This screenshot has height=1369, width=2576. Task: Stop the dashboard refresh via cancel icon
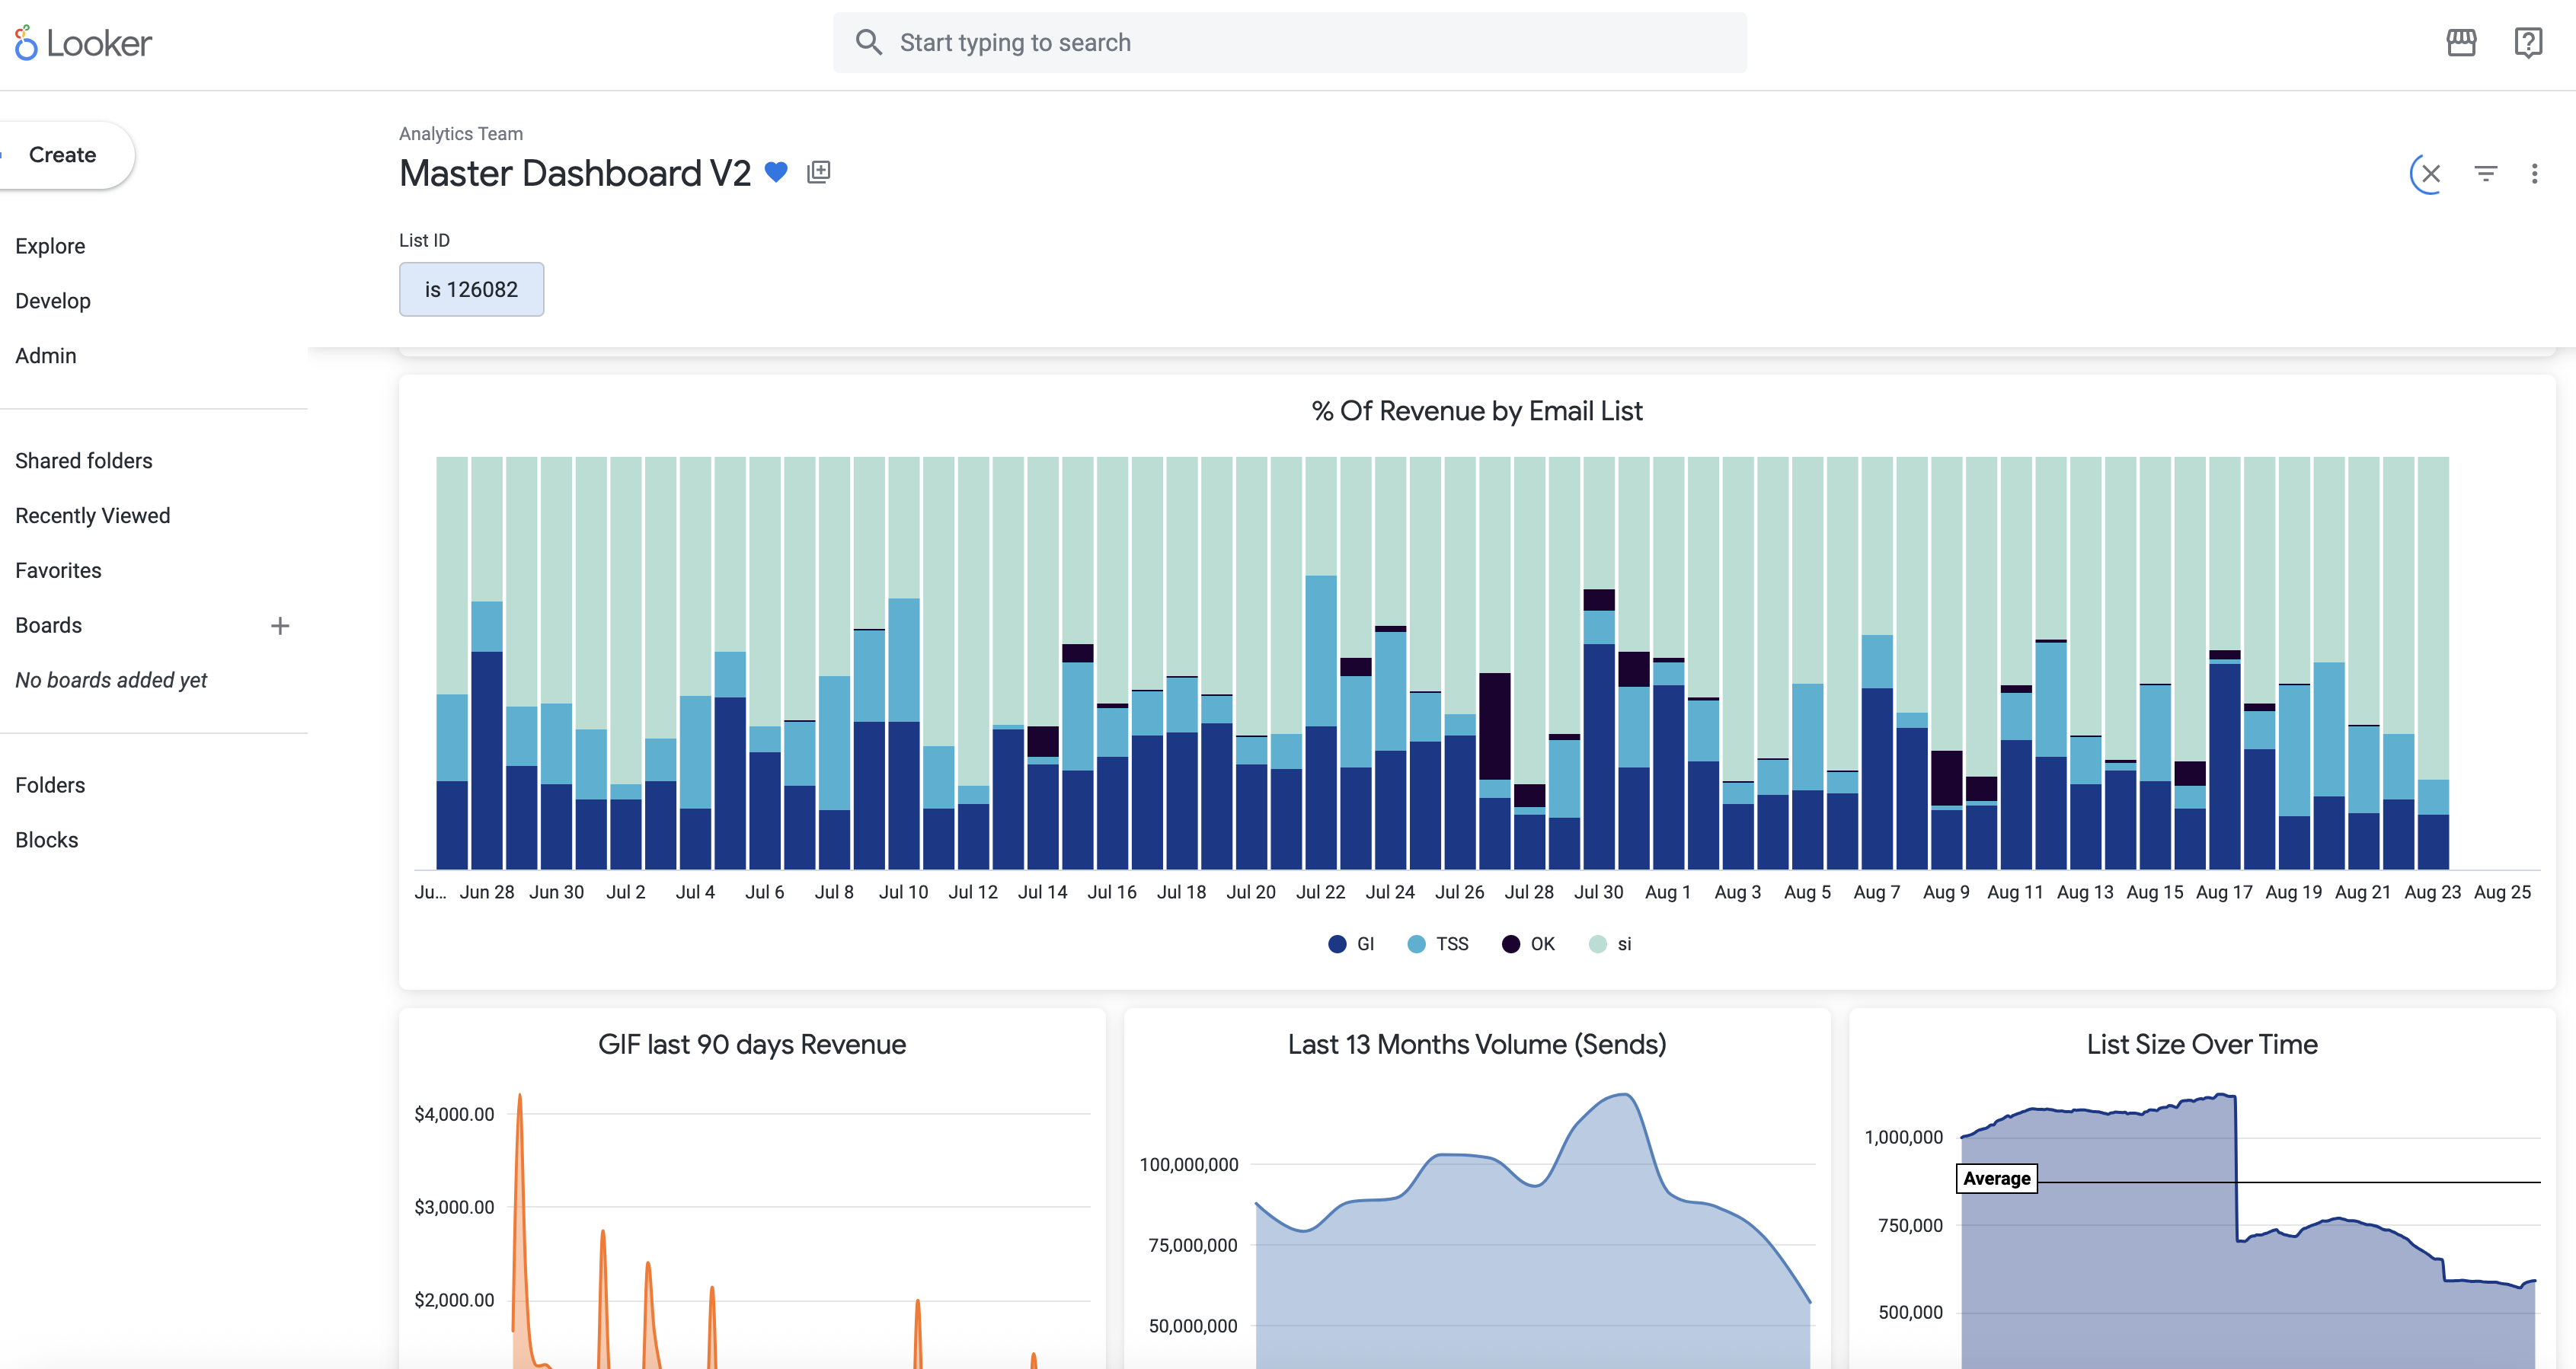[x=2428, y=173]
